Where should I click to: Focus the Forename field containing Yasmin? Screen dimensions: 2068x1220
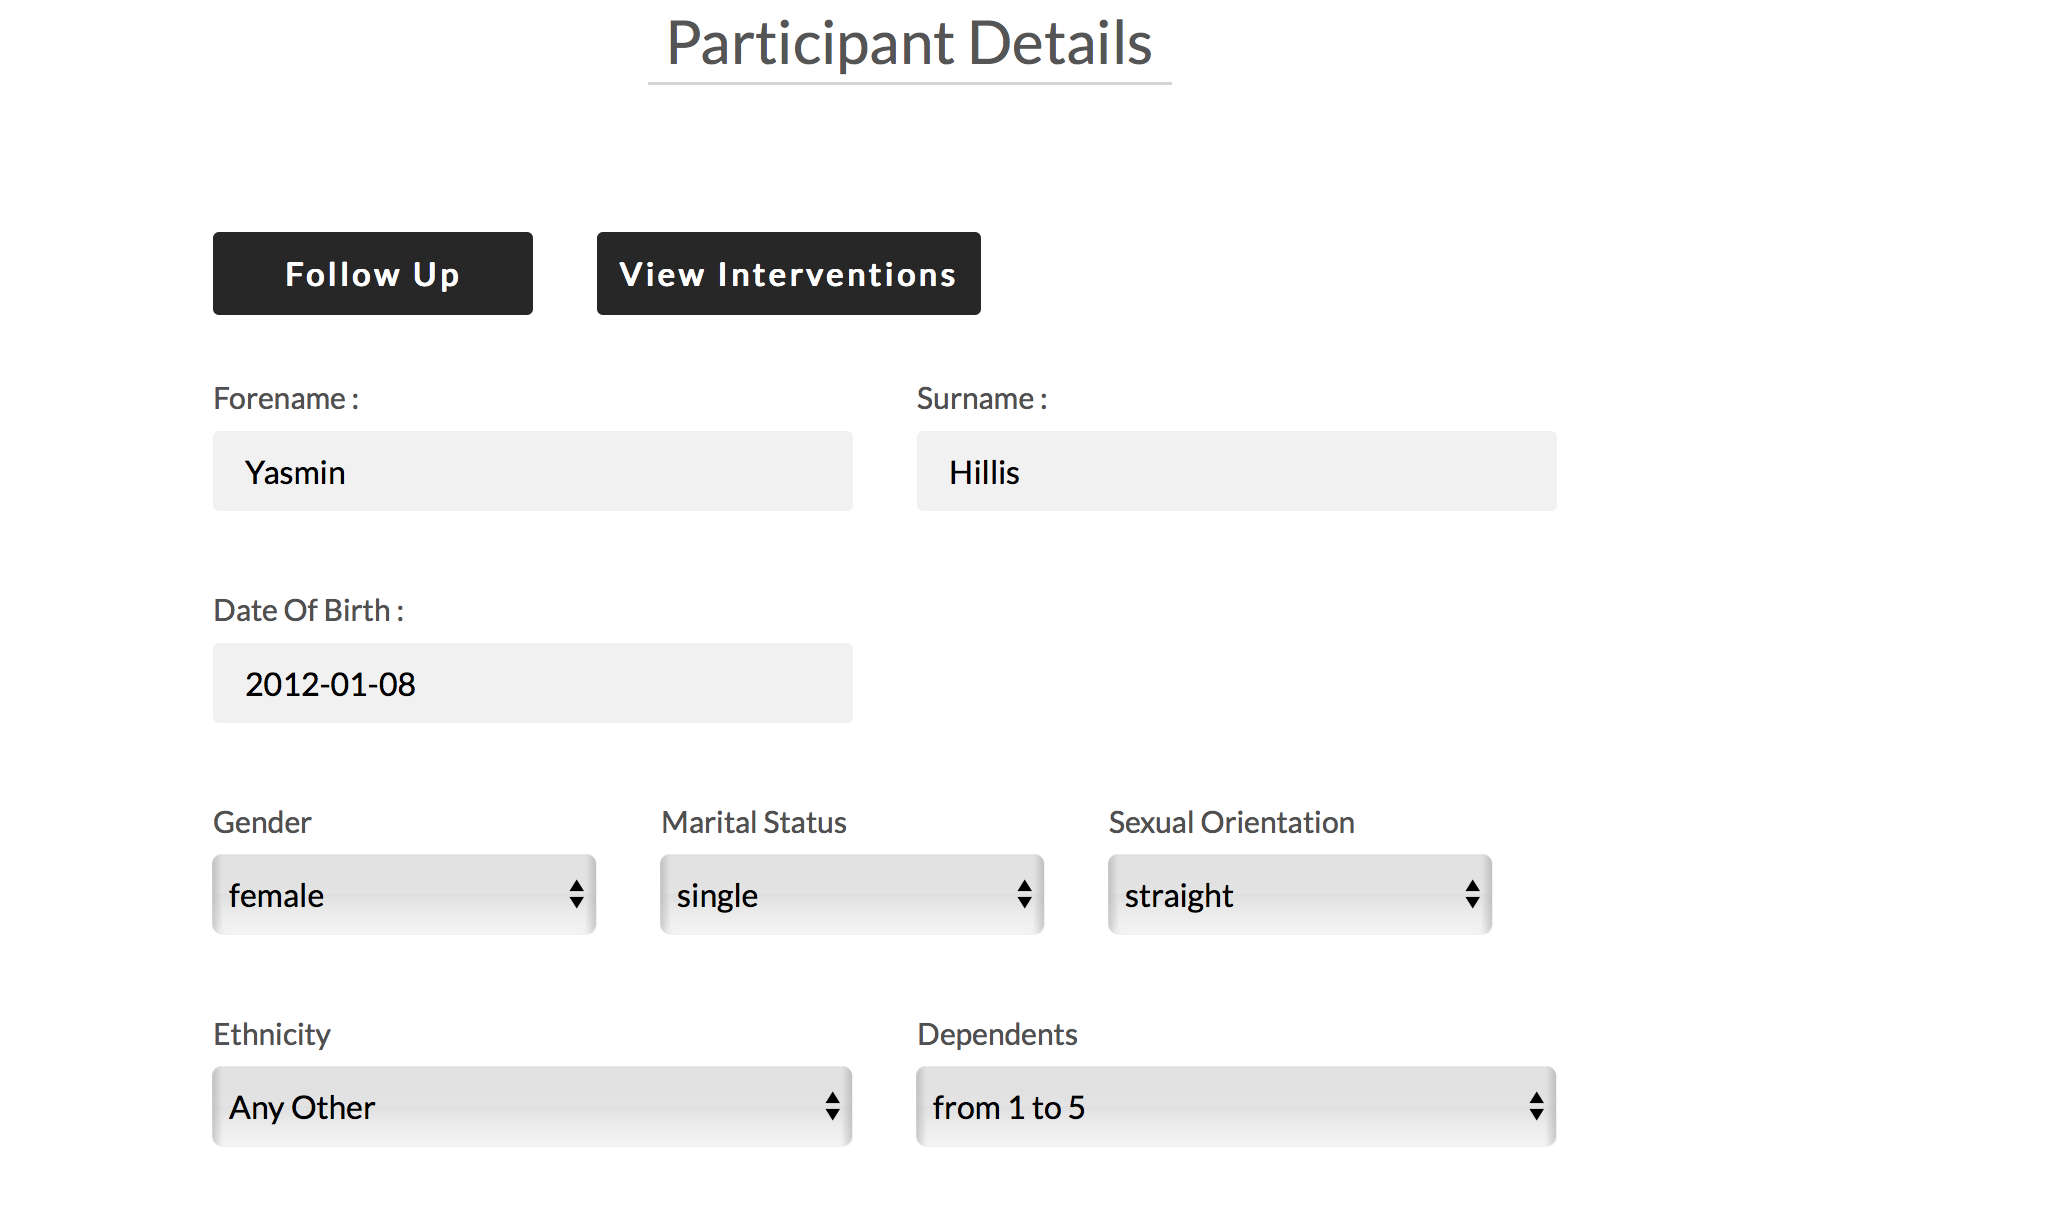tap(532, 472)
